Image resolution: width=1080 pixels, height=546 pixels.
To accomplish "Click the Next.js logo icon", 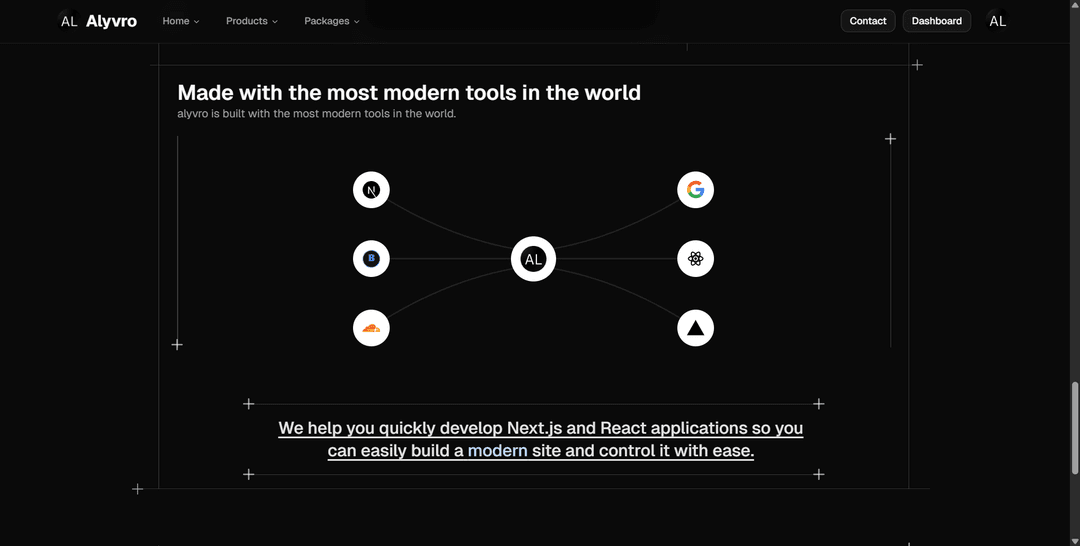I will pyautogui.click(x=371, y=190).
